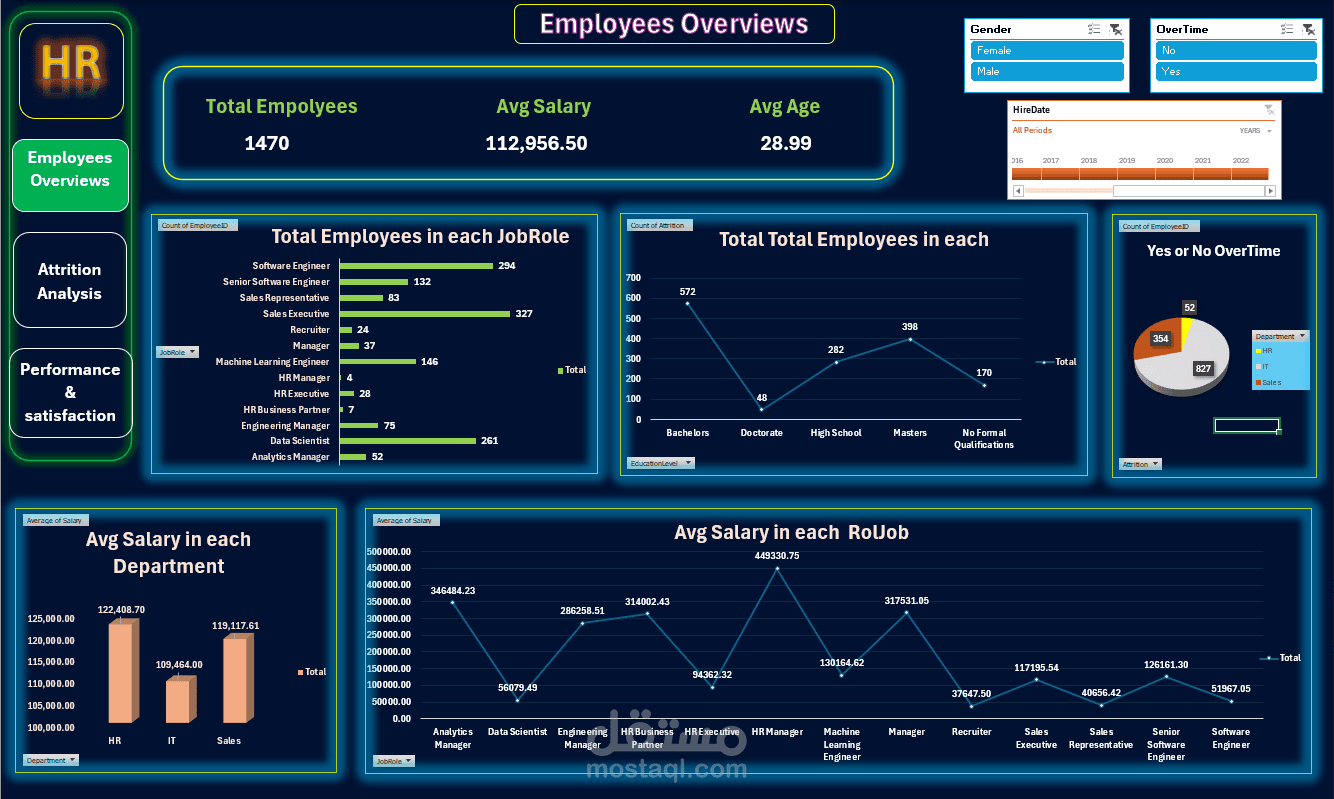The height and width of the screenshot is (799, 1334).
Task: Click the Bachelors point labeled 572
Action: tap(687, 303)
